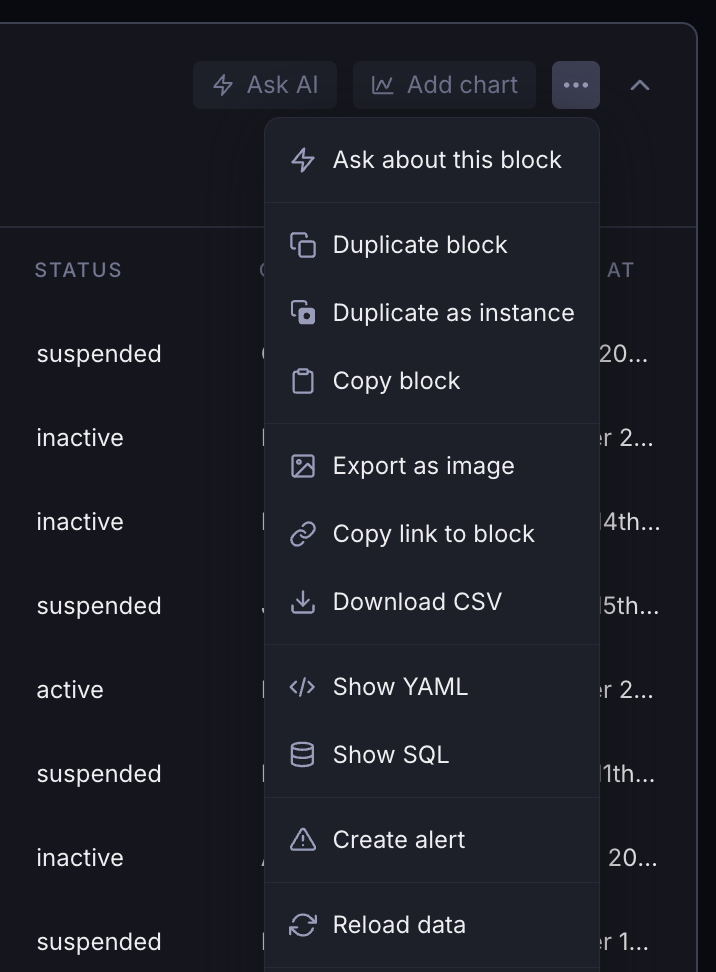Click the circular arrows reload icon
This screenshot has height=972, width=716.
302,925
